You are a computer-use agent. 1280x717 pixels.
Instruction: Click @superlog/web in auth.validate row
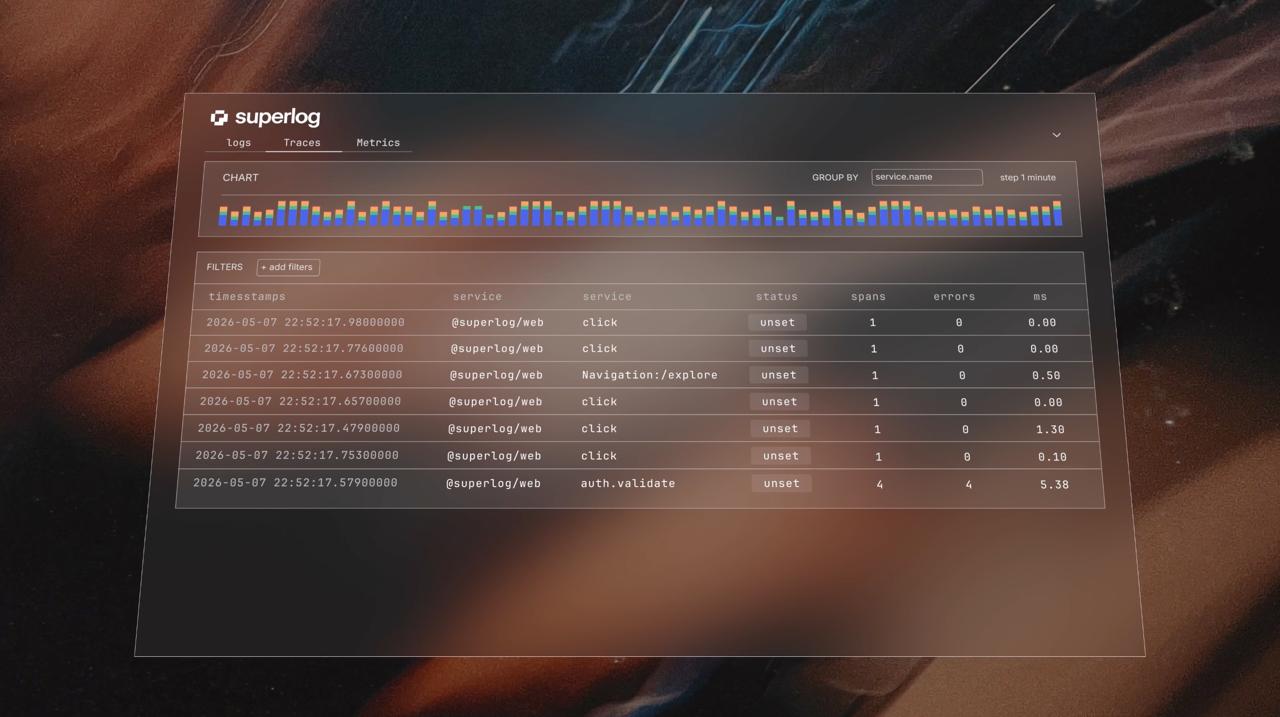493,483
